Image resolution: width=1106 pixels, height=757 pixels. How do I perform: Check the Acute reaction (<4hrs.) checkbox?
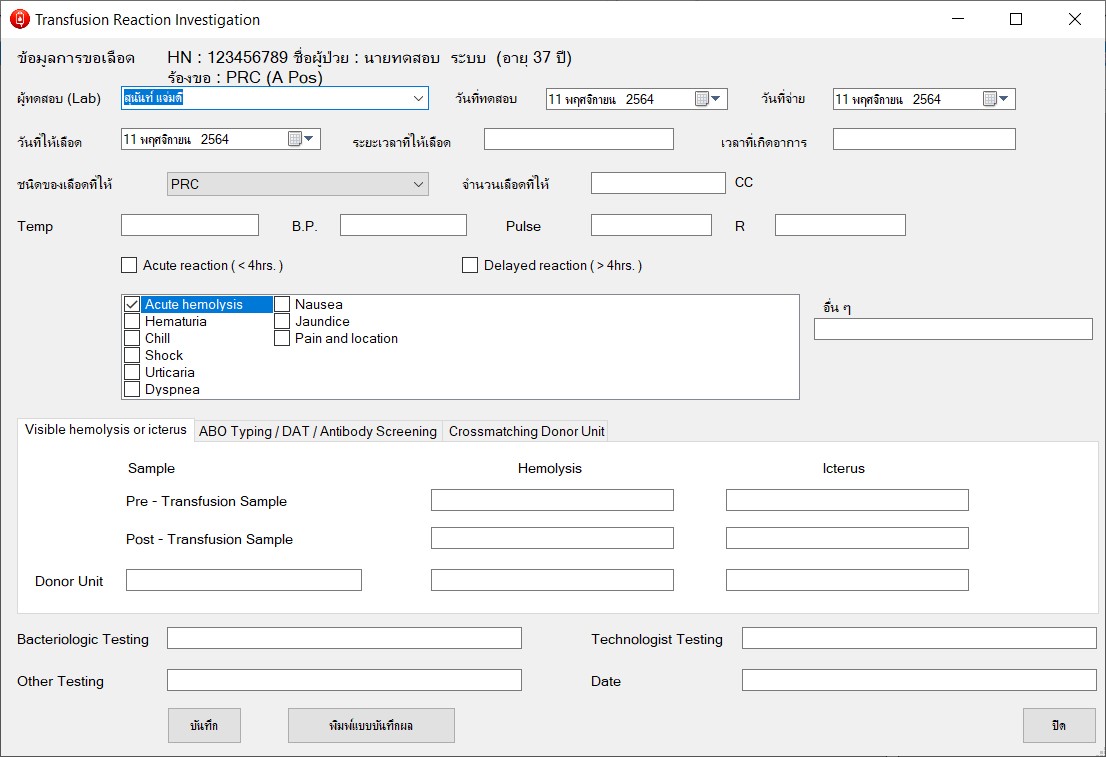[x=129, y=265]
